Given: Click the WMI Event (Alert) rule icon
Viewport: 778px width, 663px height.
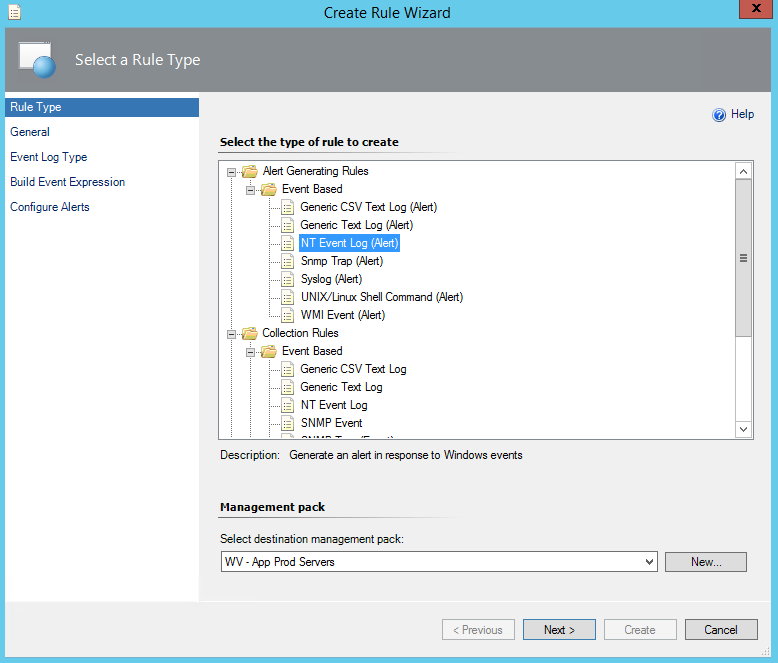Looking at the screenshot, I should coord(288,315).
